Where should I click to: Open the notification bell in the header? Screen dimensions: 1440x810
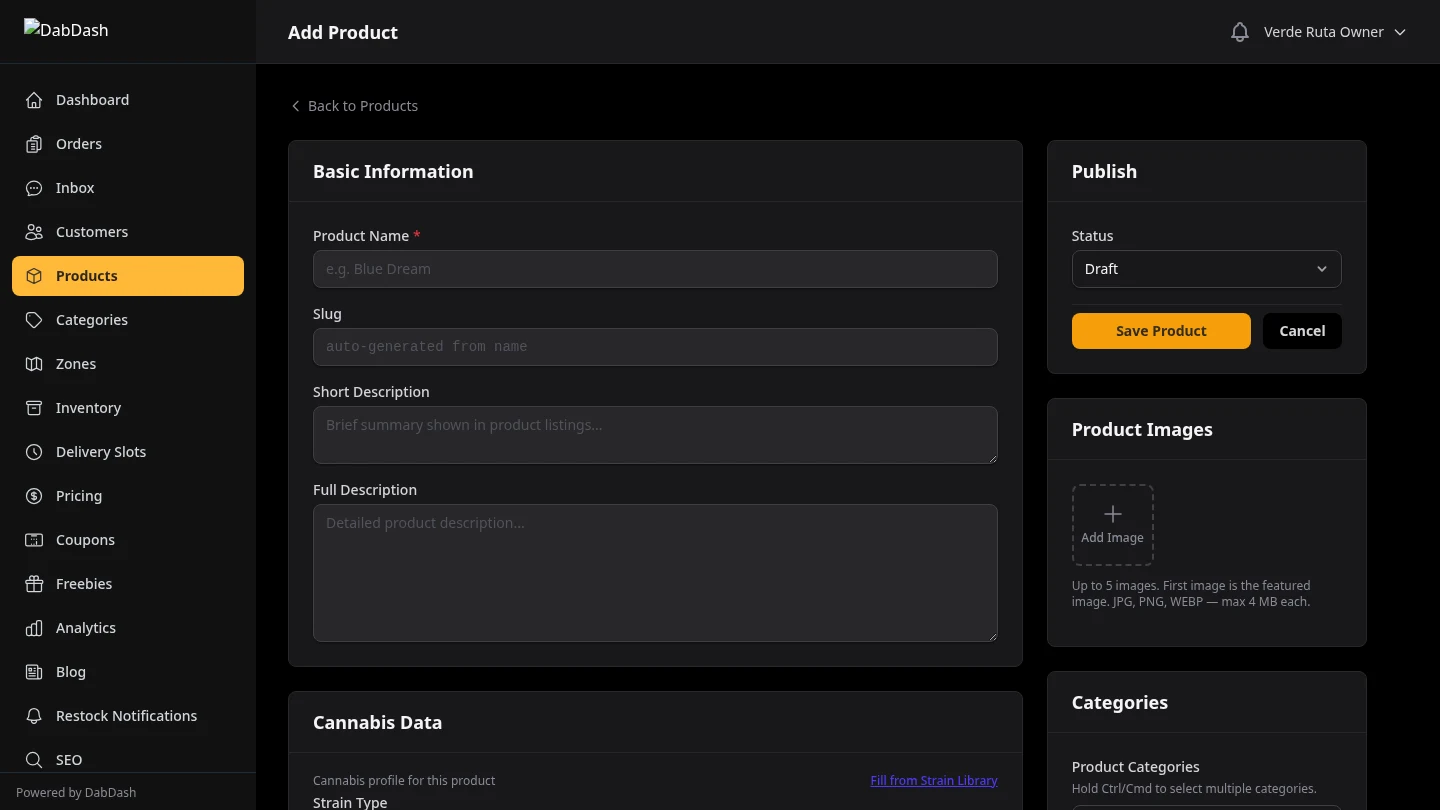pos(1240,31)
